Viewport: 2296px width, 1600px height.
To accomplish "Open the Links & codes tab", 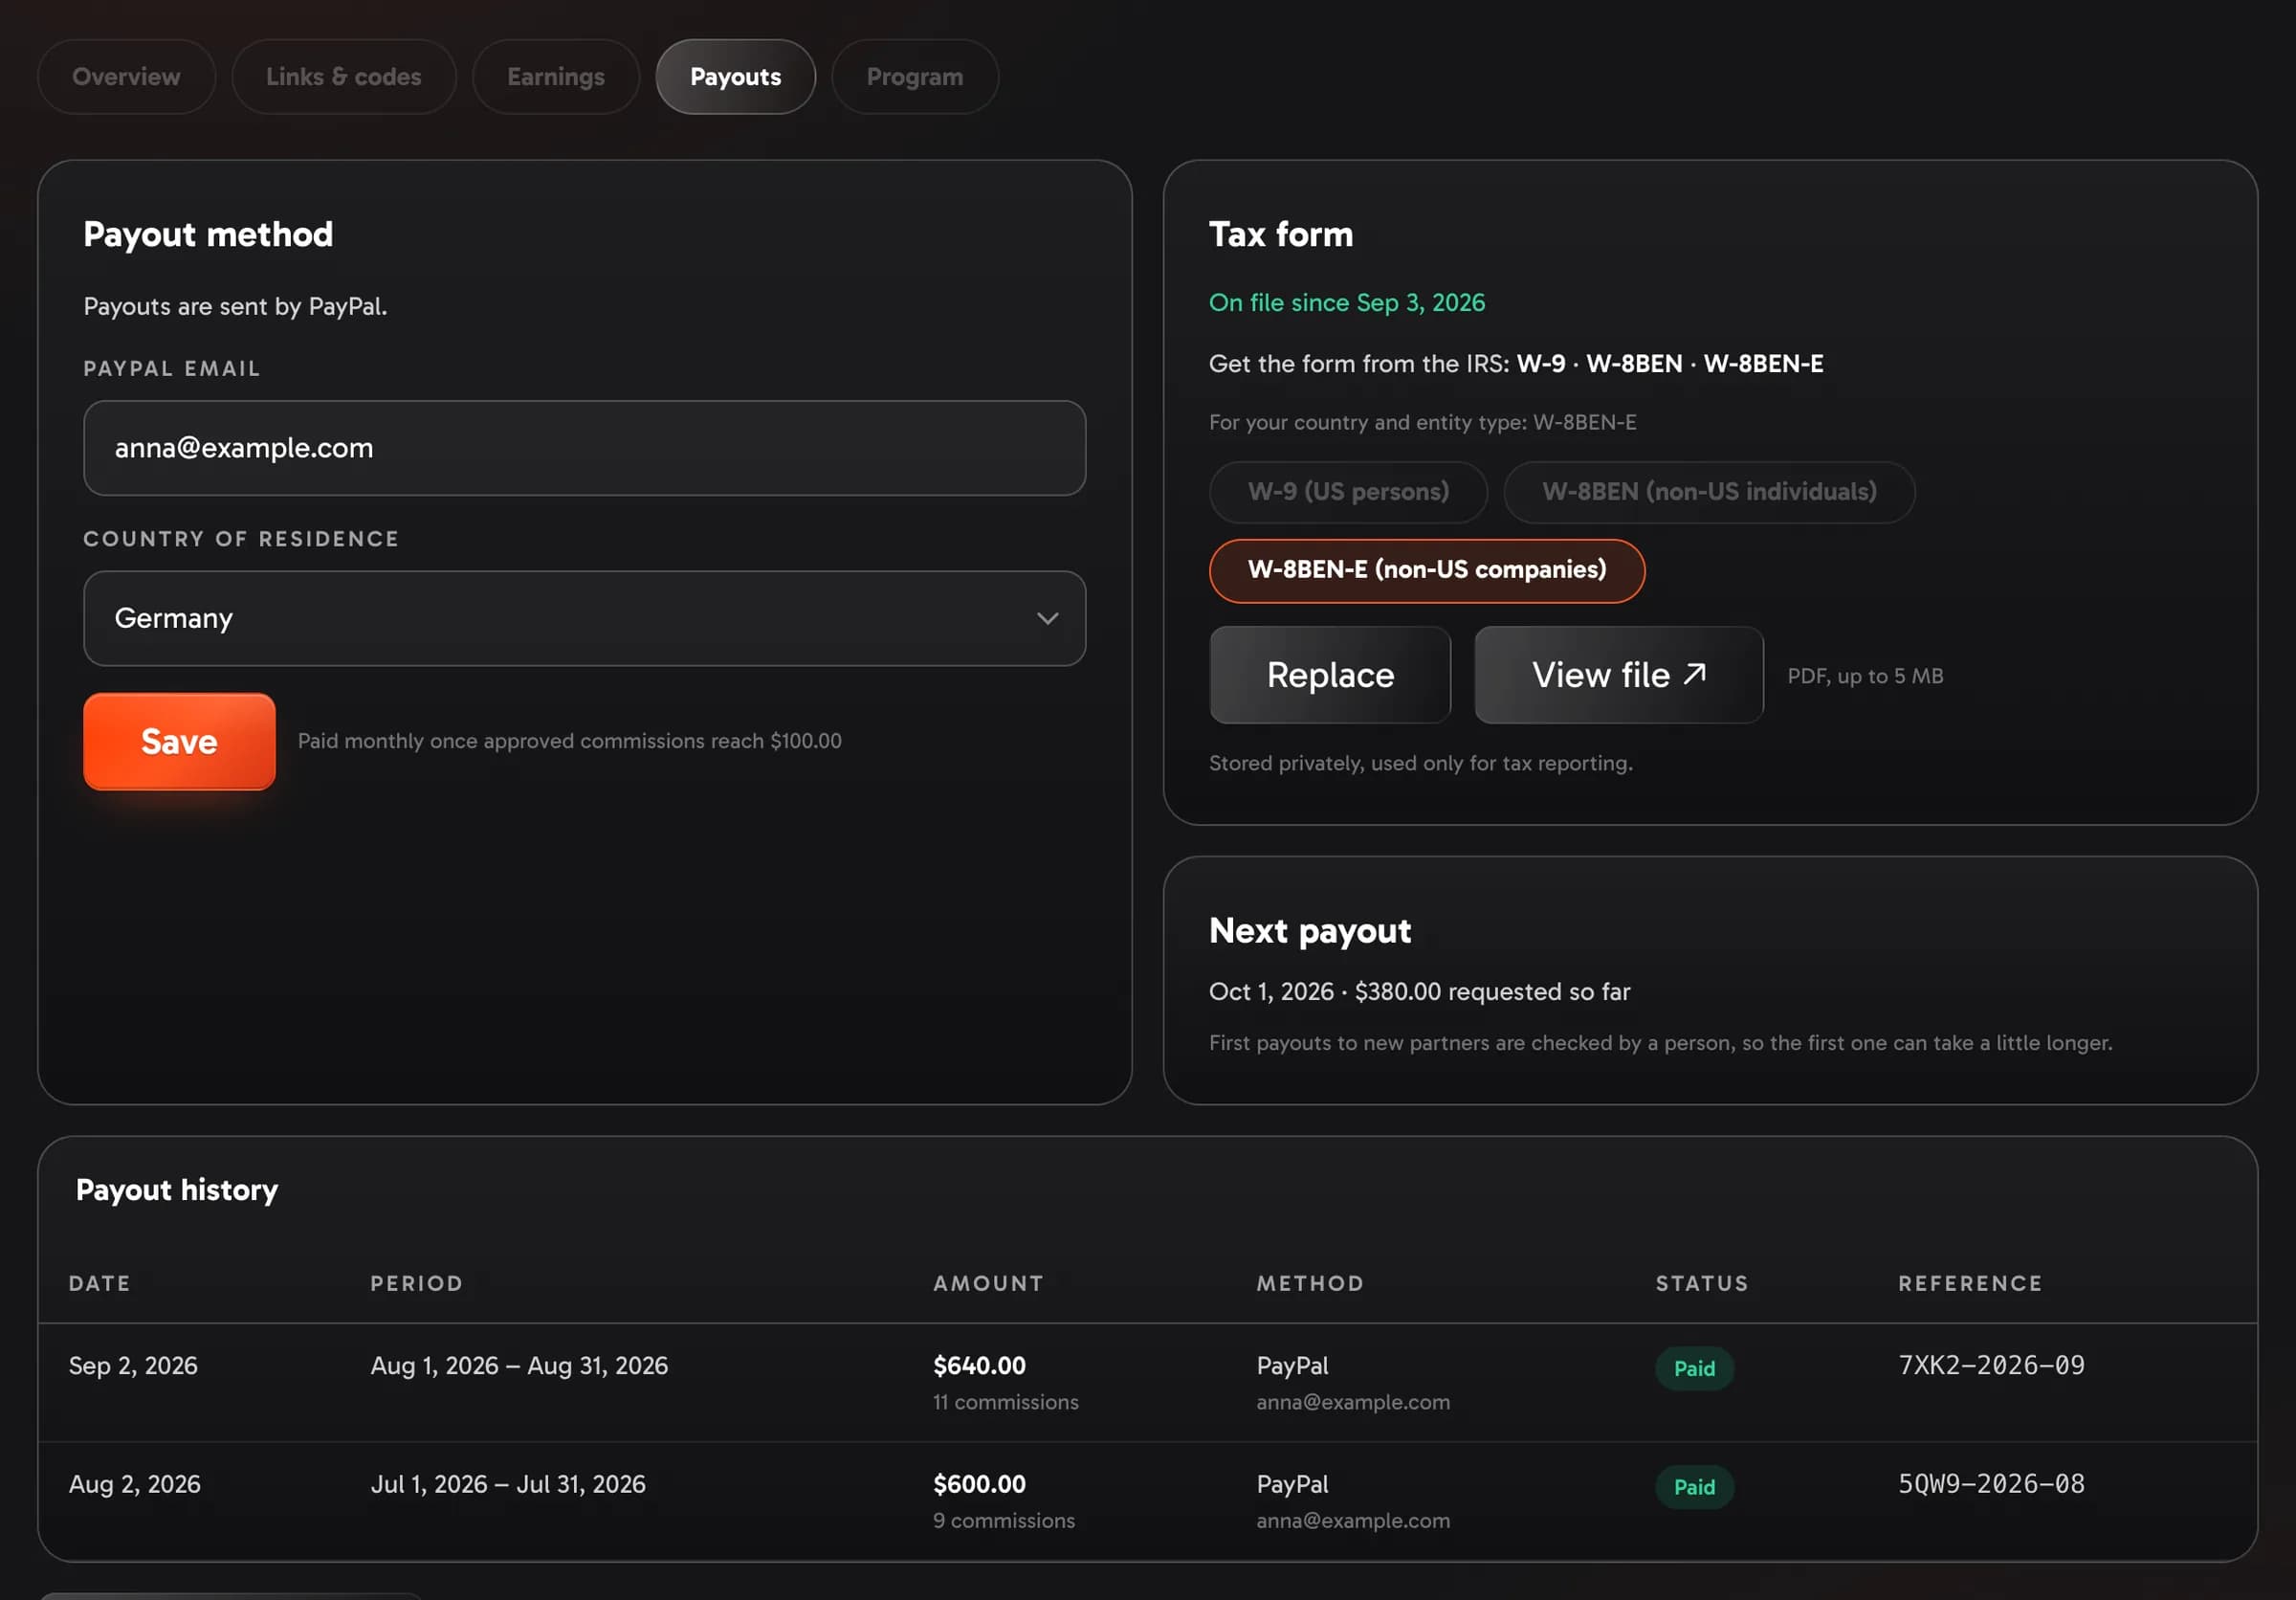I will coord(343,77).
